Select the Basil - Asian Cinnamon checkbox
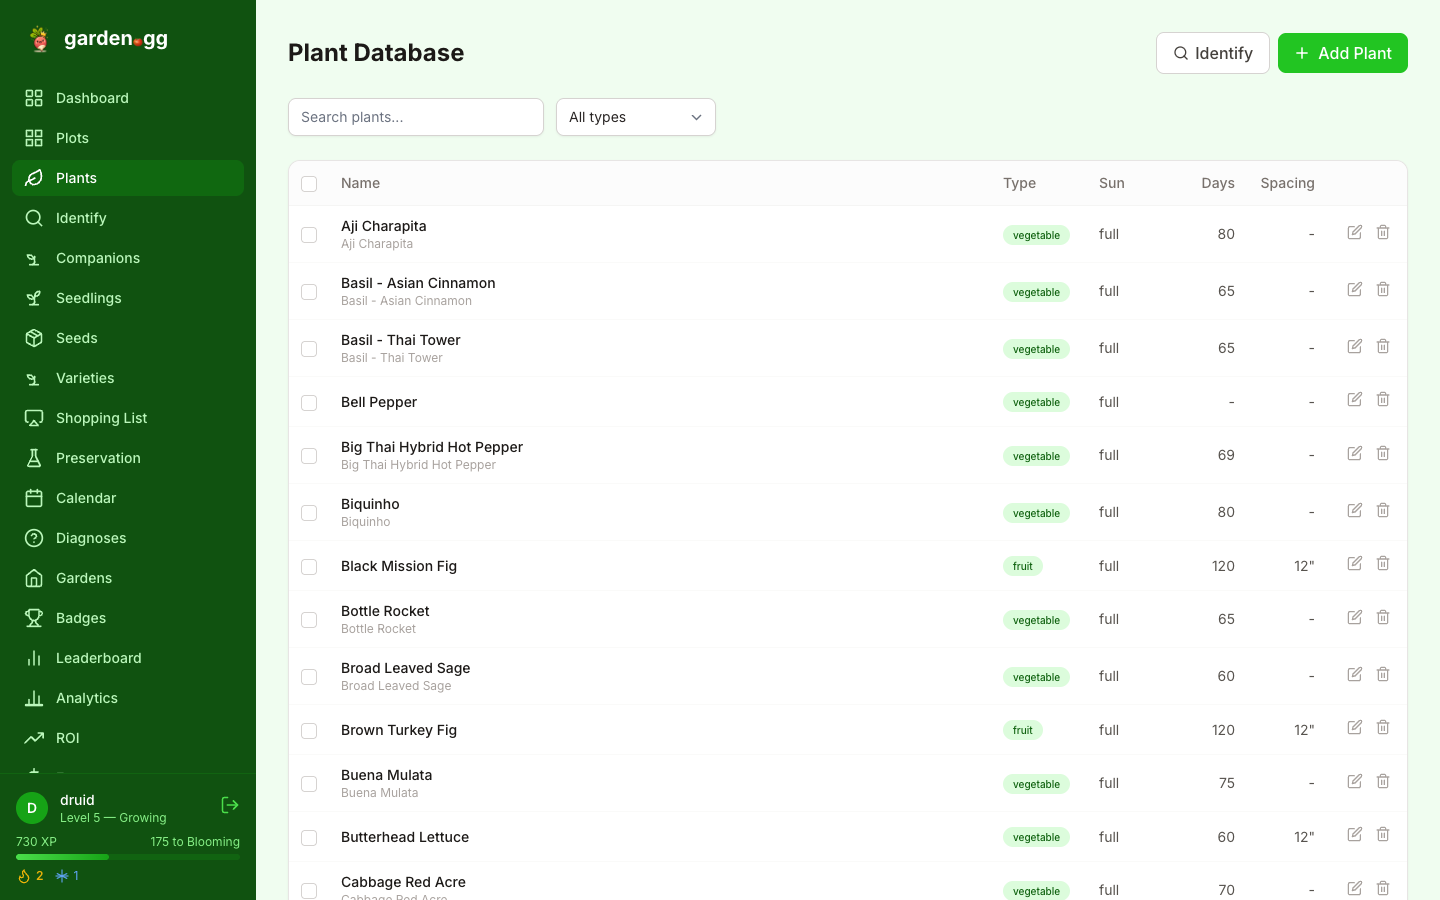The image size is (1440, 900). point(309,292)
